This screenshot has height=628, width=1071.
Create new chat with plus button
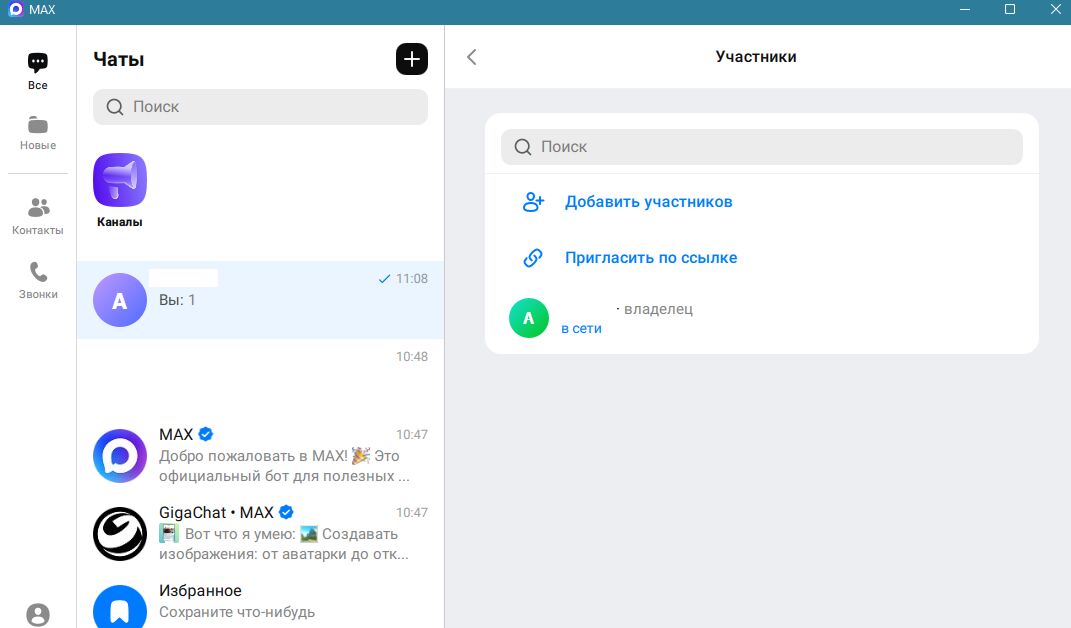[411, 59]
